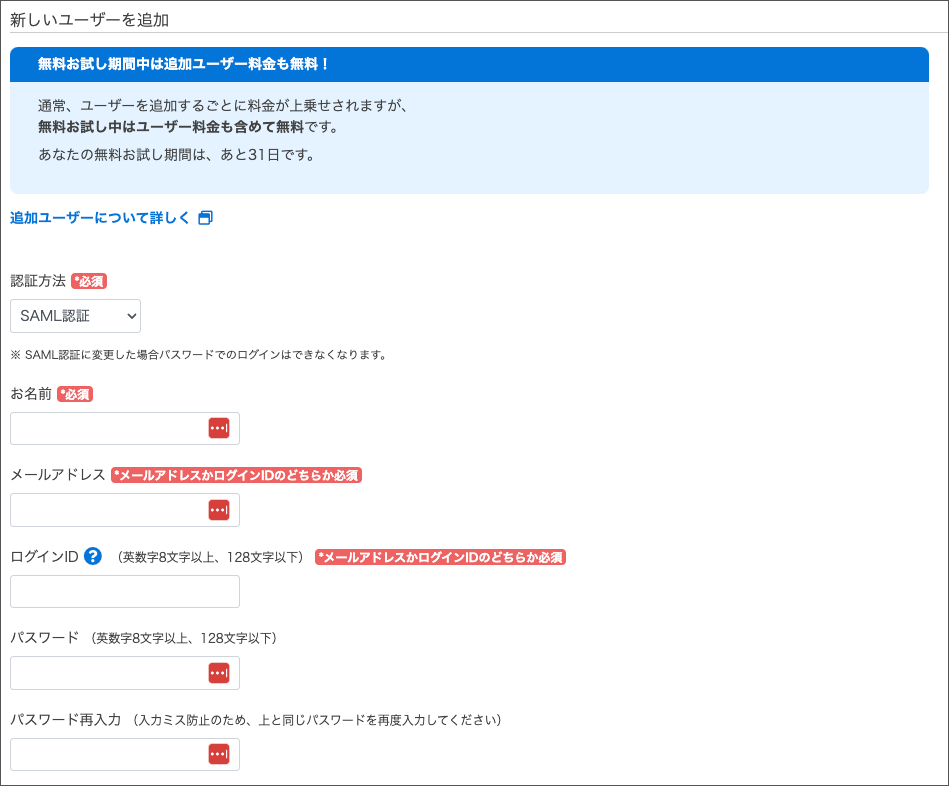
Task: Focus the メールアドレス text input
Action: (x=106, y=510)
